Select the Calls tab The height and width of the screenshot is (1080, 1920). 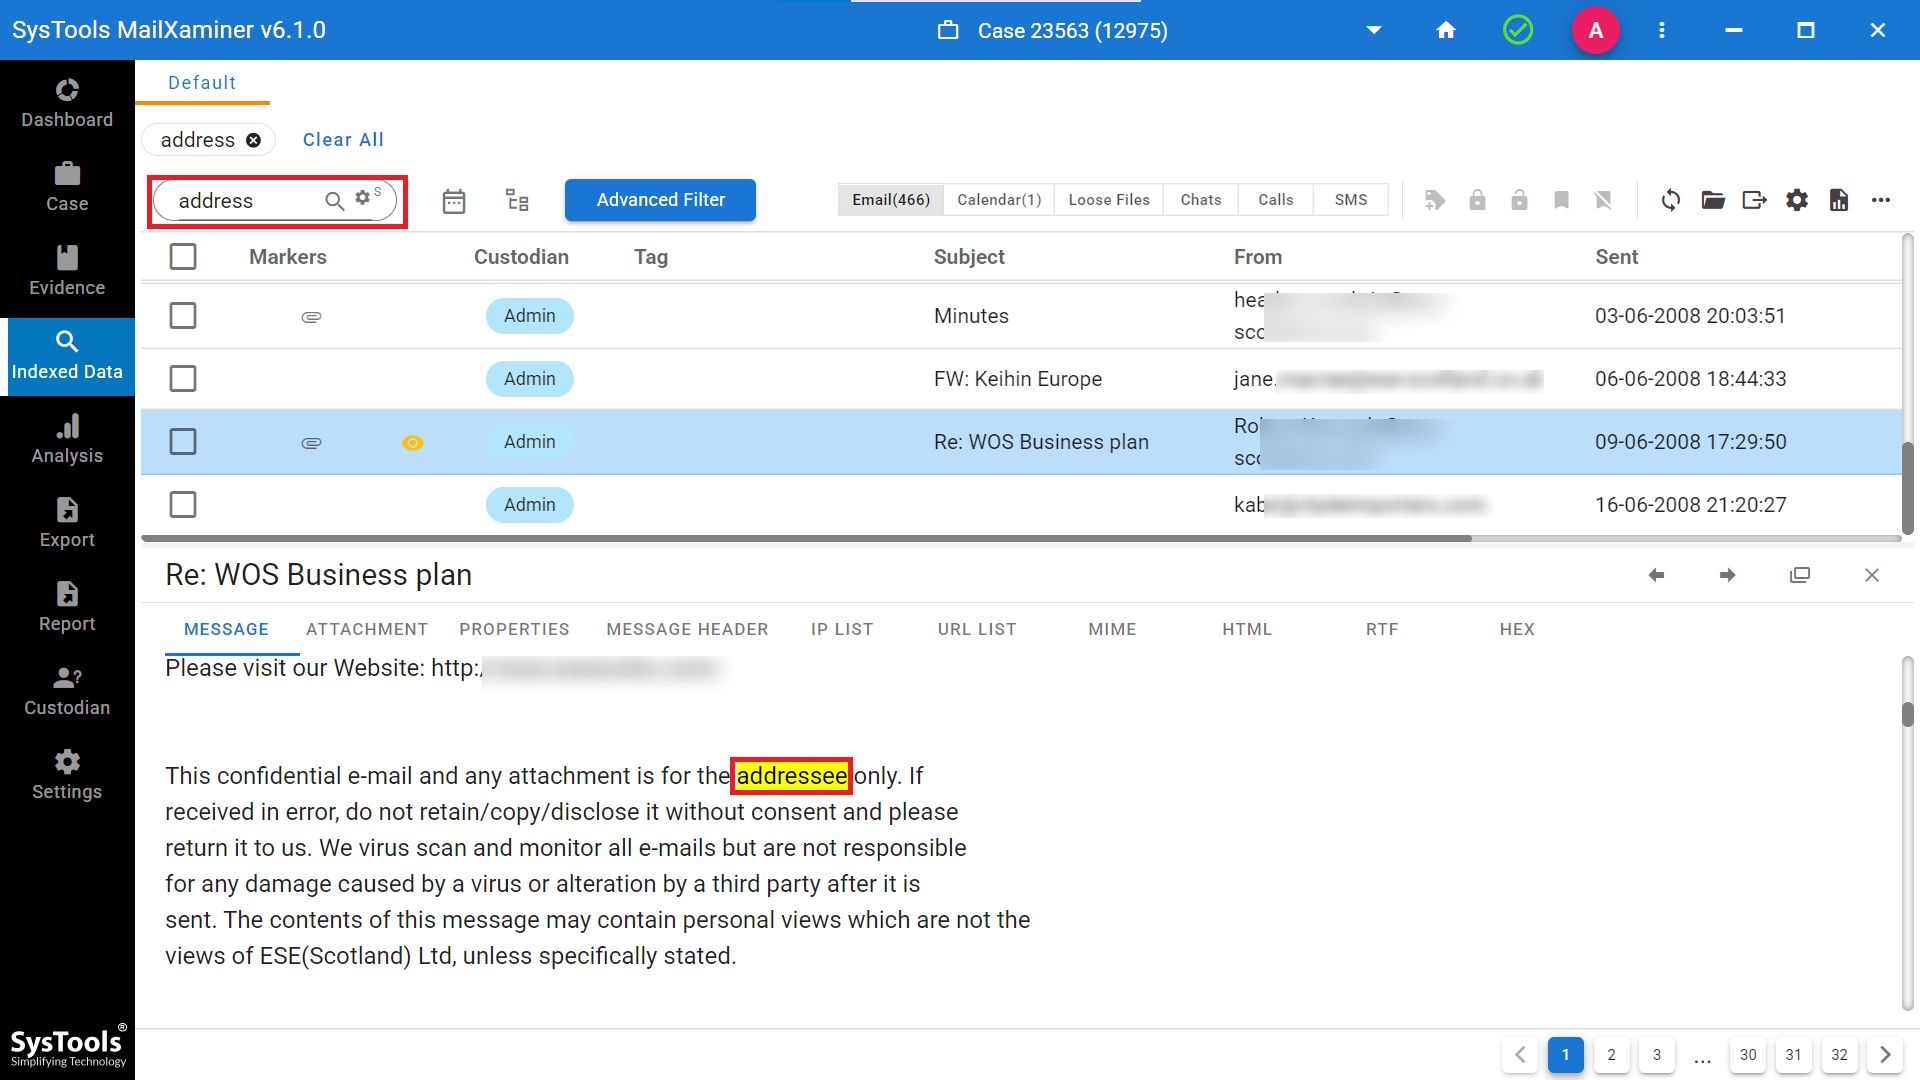tap(1276, 200)
